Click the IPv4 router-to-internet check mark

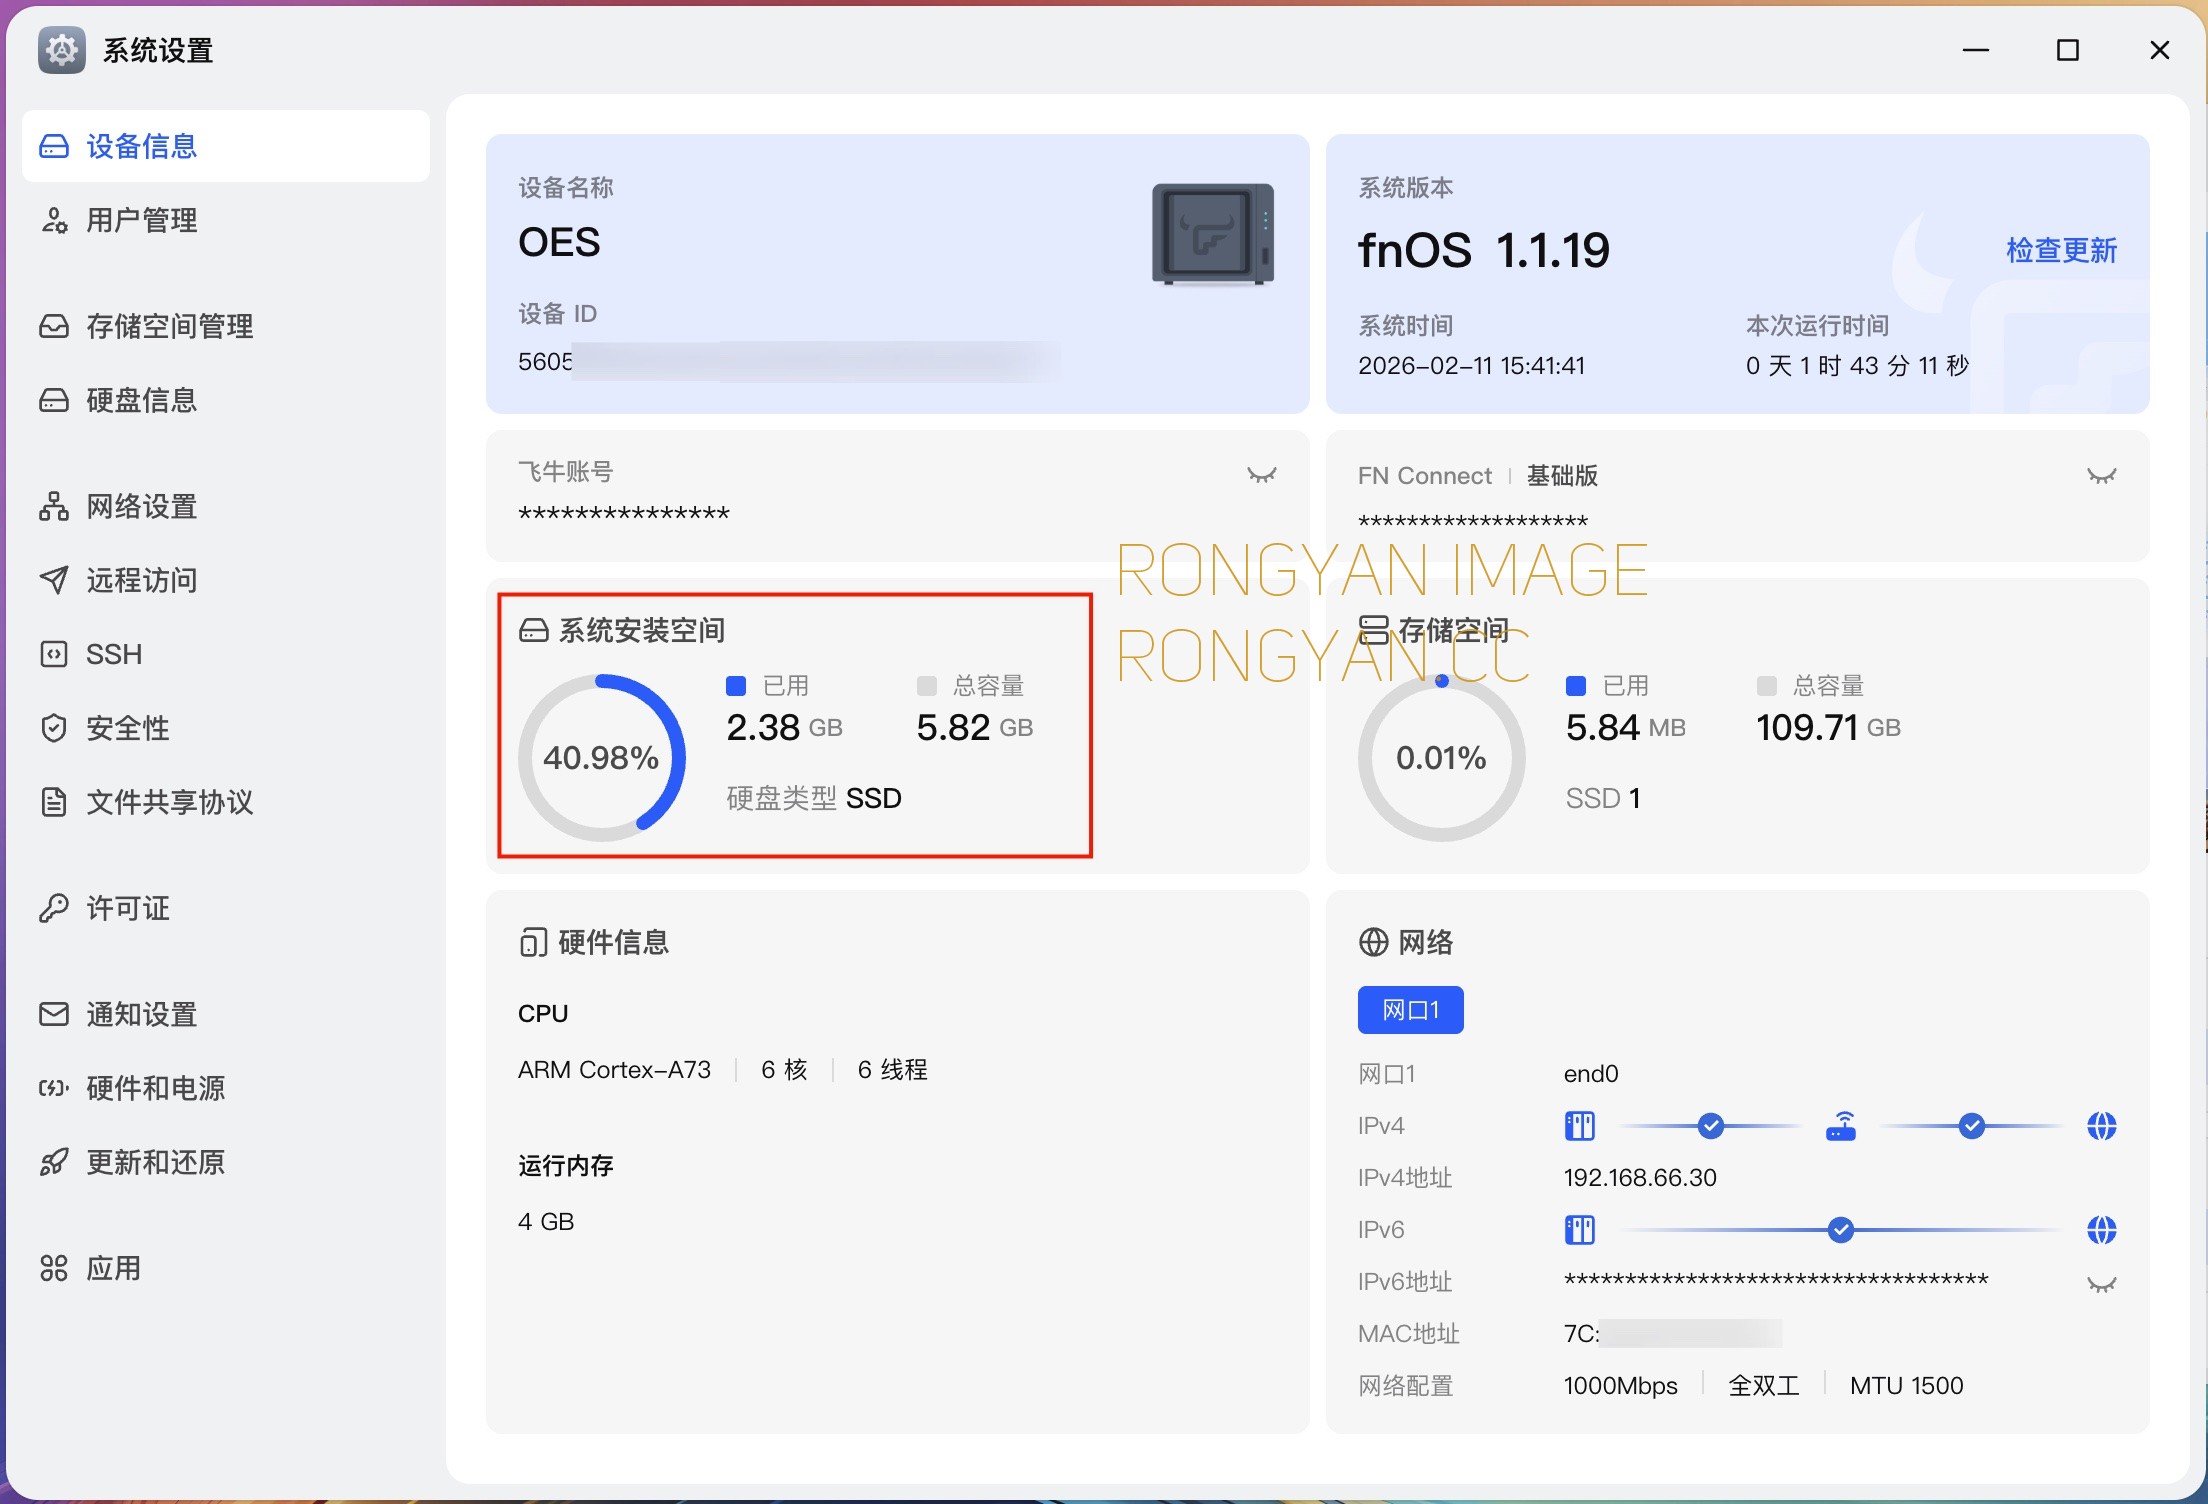tap(1972, 1126)
